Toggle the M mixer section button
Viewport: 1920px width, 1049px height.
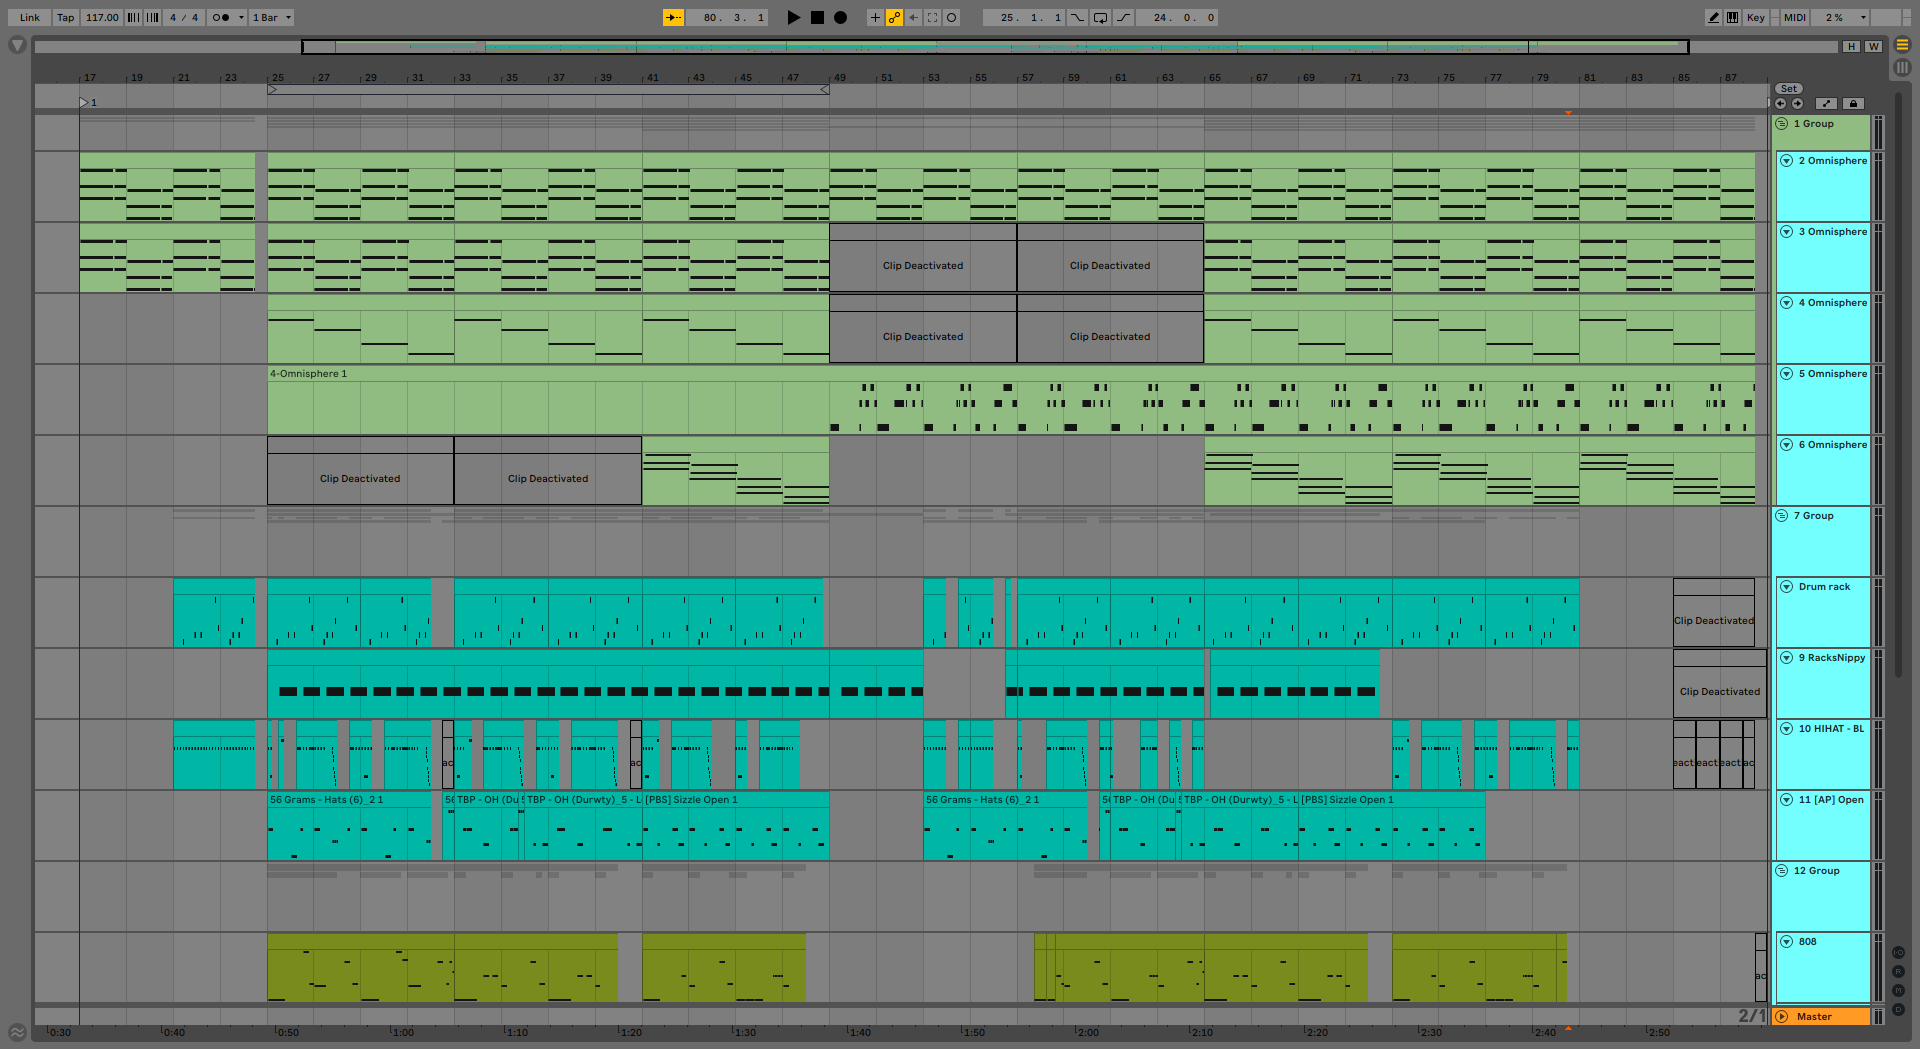pyautogui.click(x=1898, y=991)
